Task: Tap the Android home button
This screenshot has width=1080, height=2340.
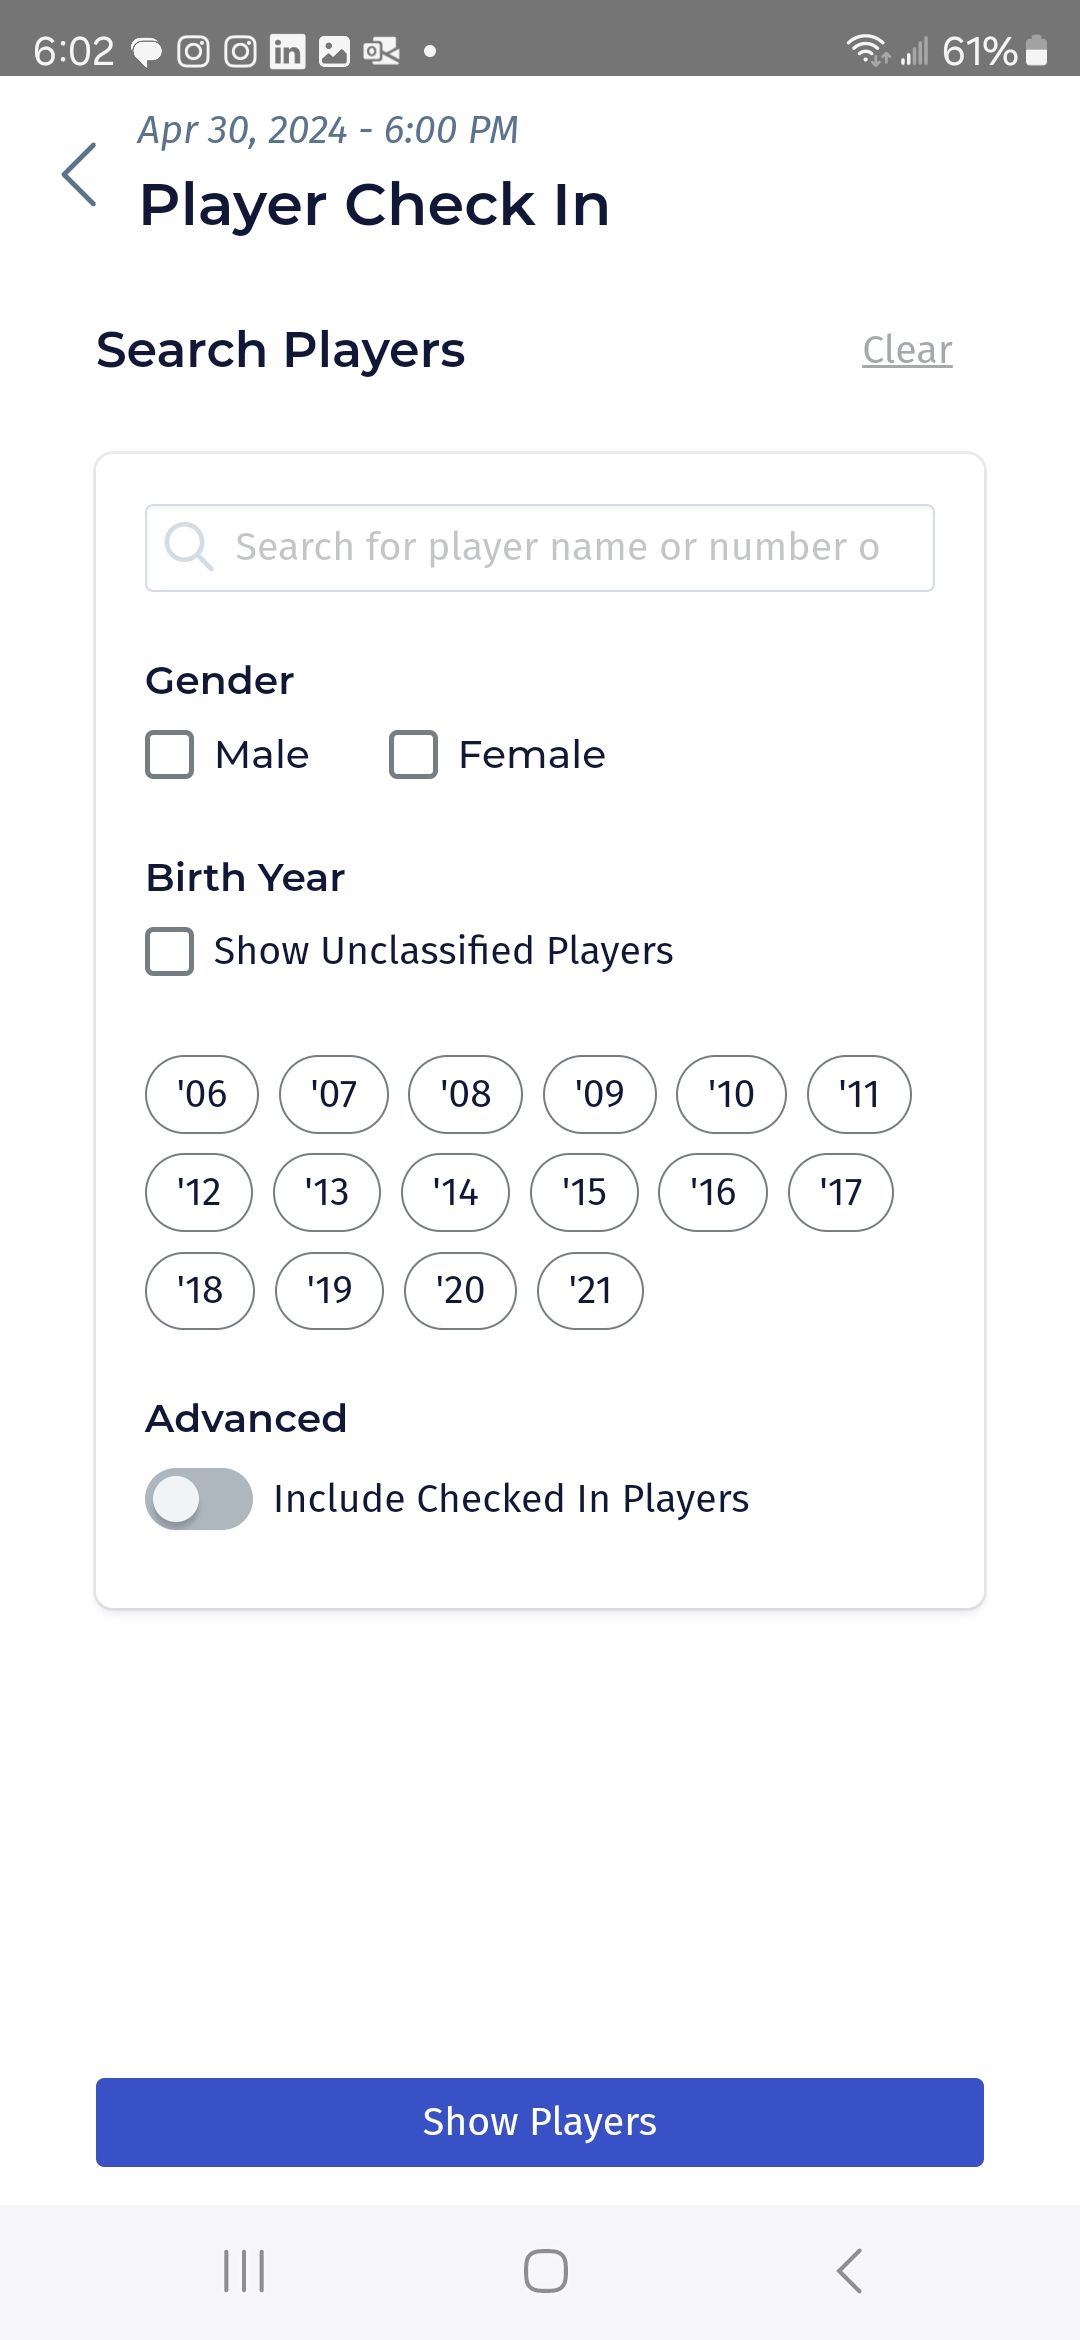Action: (x=546, y=2271)
